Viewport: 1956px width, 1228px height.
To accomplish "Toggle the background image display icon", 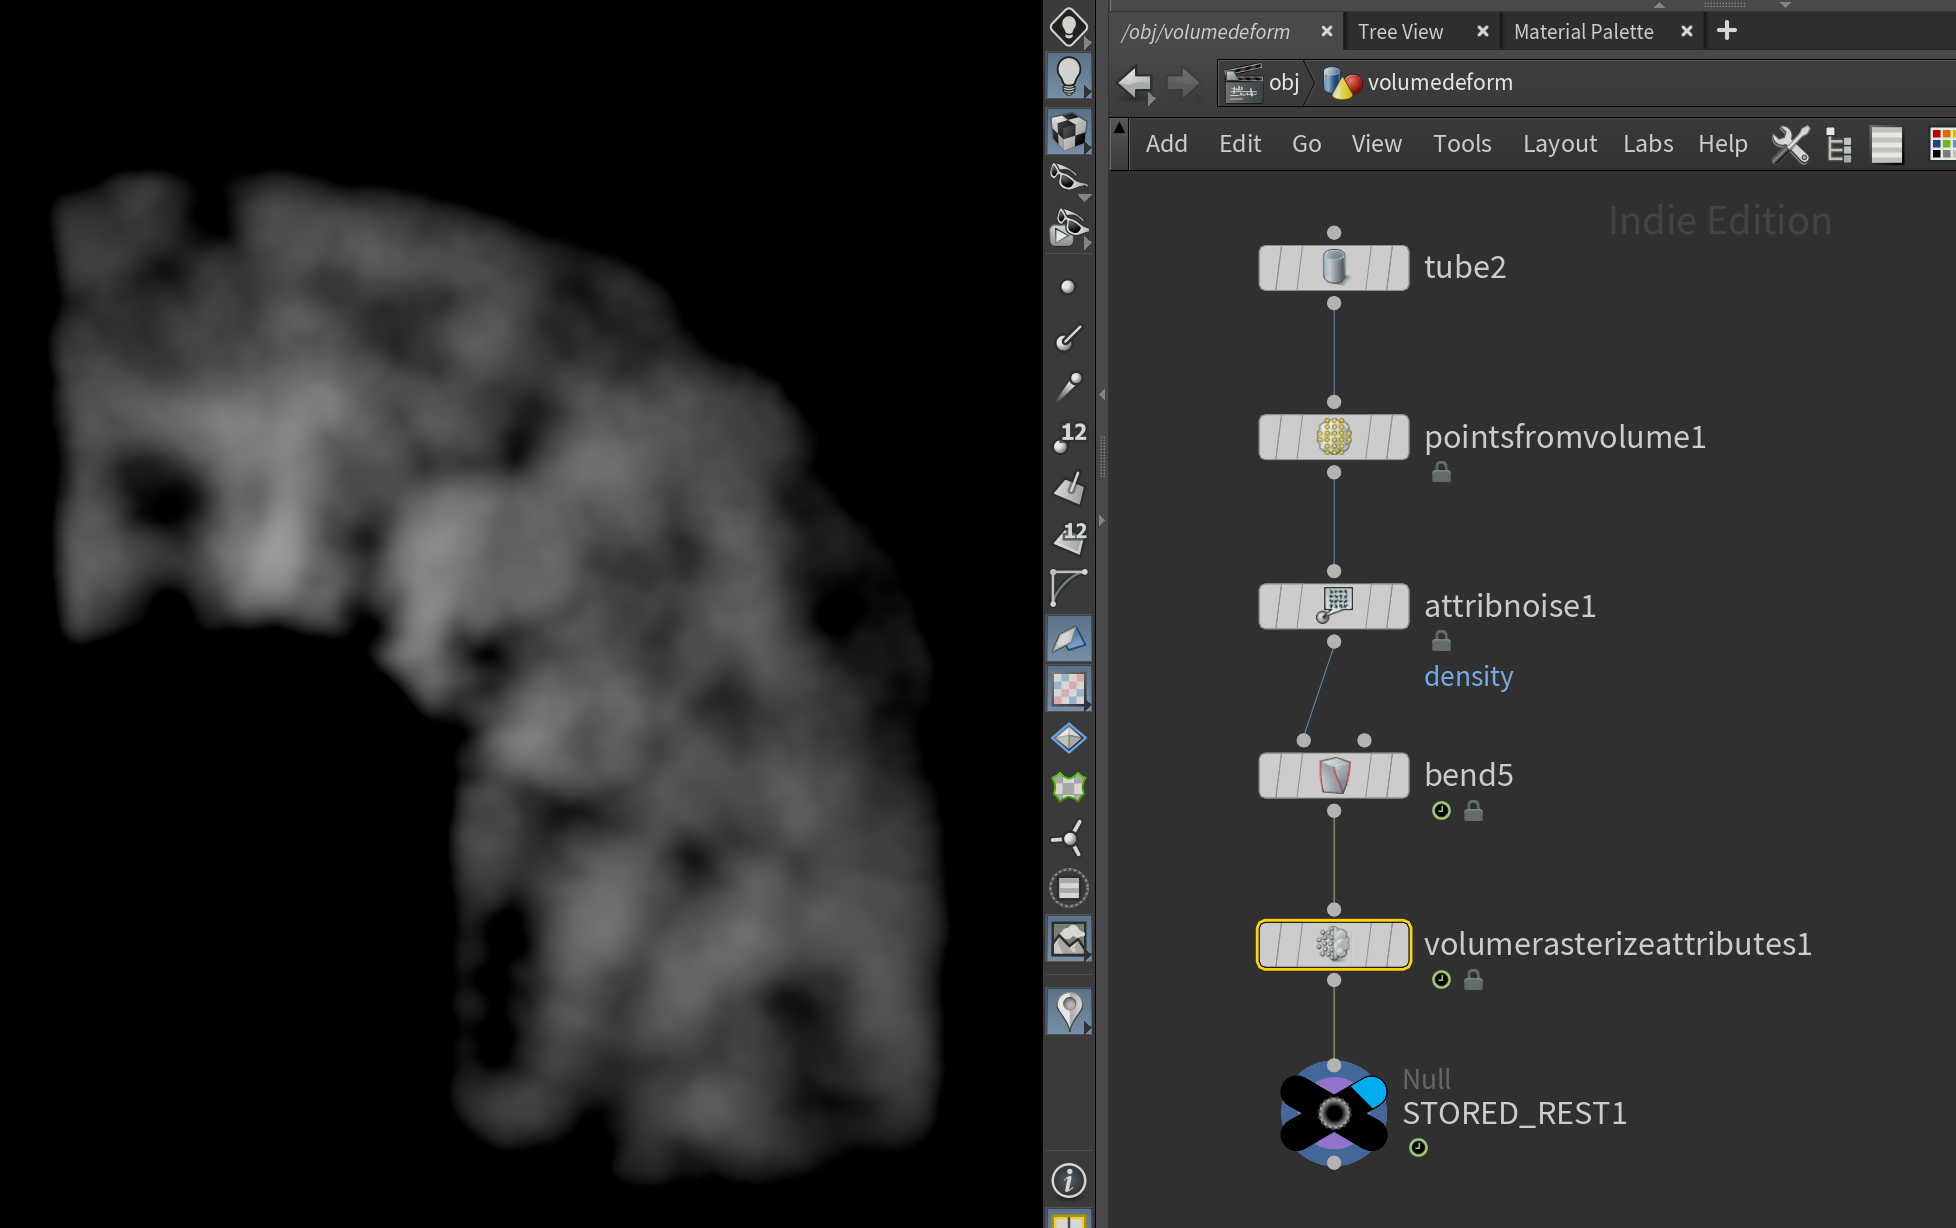I will (x=1068, y=939).
